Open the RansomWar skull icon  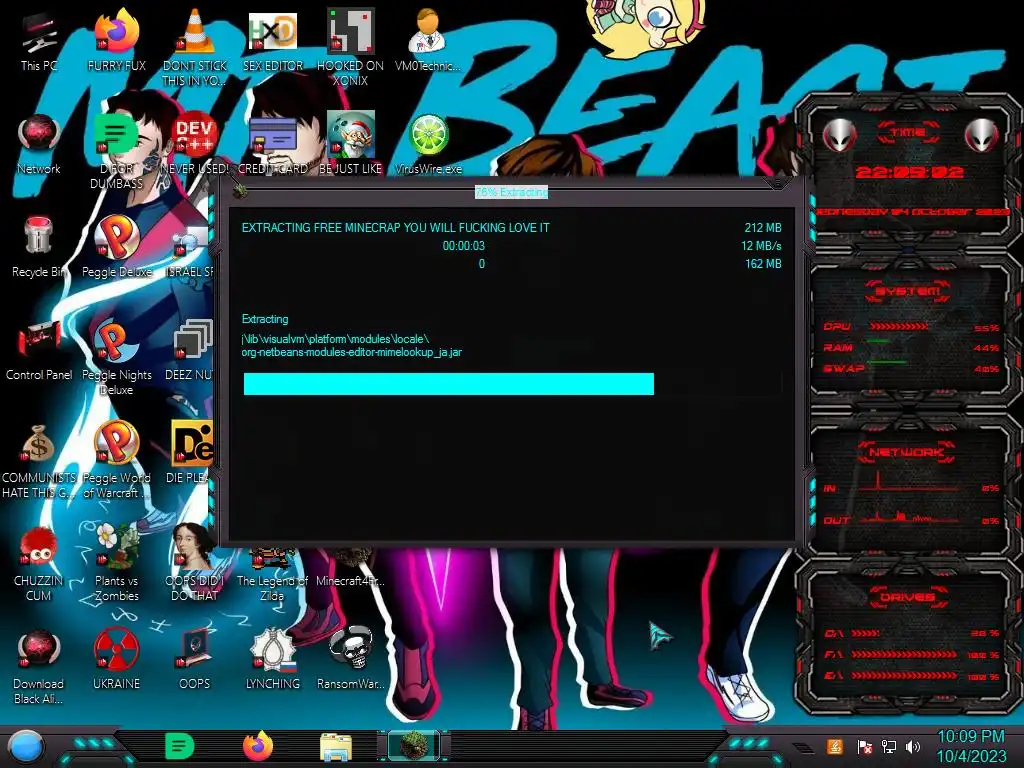(x=351, y=648)
